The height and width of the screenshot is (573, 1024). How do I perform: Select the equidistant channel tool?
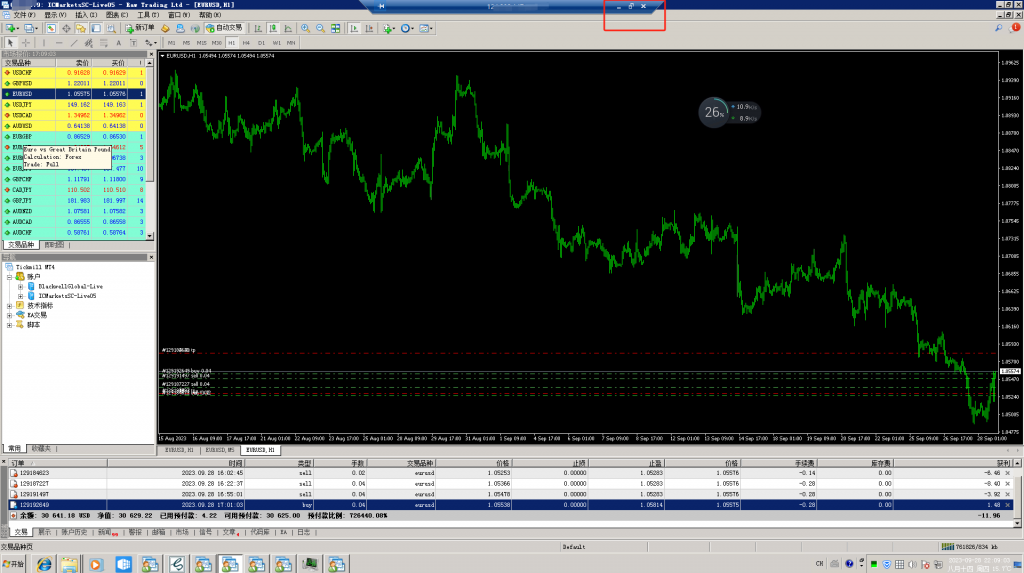89,42
